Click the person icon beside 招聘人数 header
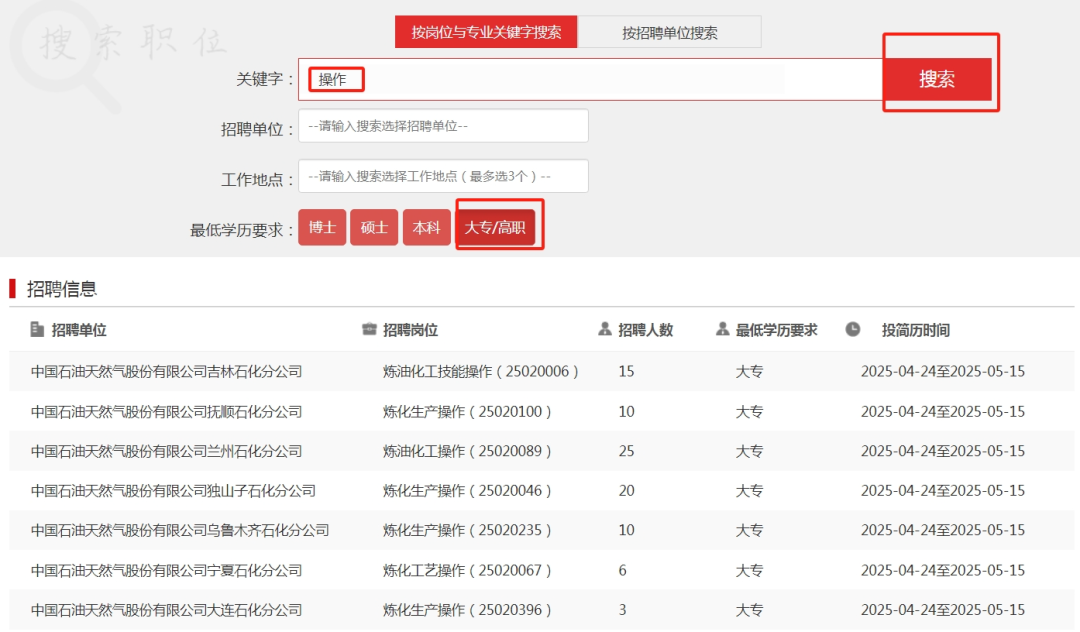The image size is (1080, 632). (x=604, y=329)
